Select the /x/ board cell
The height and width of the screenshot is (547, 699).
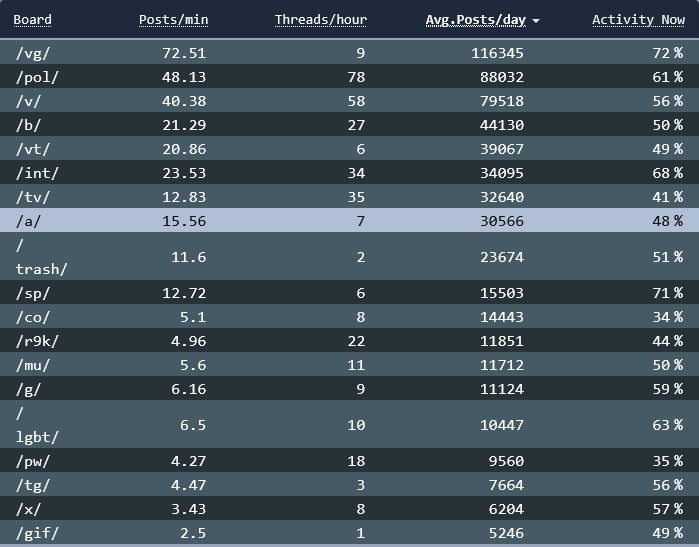pyautogui.click(x=28, y=510)
